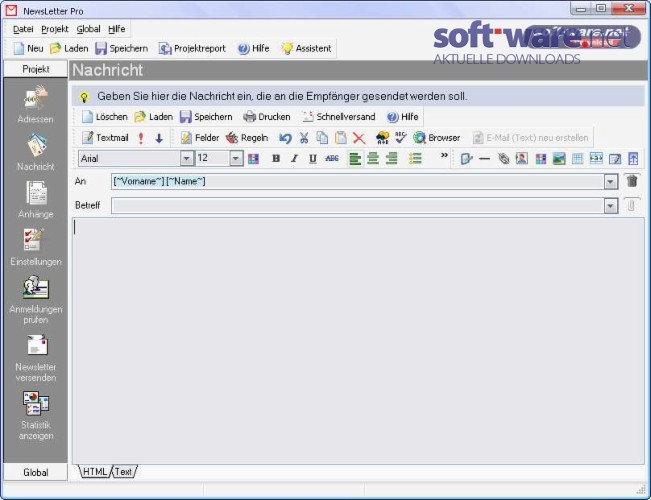This screenshot has width=651, height=500.
Task: Open font color palette icon
Action: [x=253, y=159]
